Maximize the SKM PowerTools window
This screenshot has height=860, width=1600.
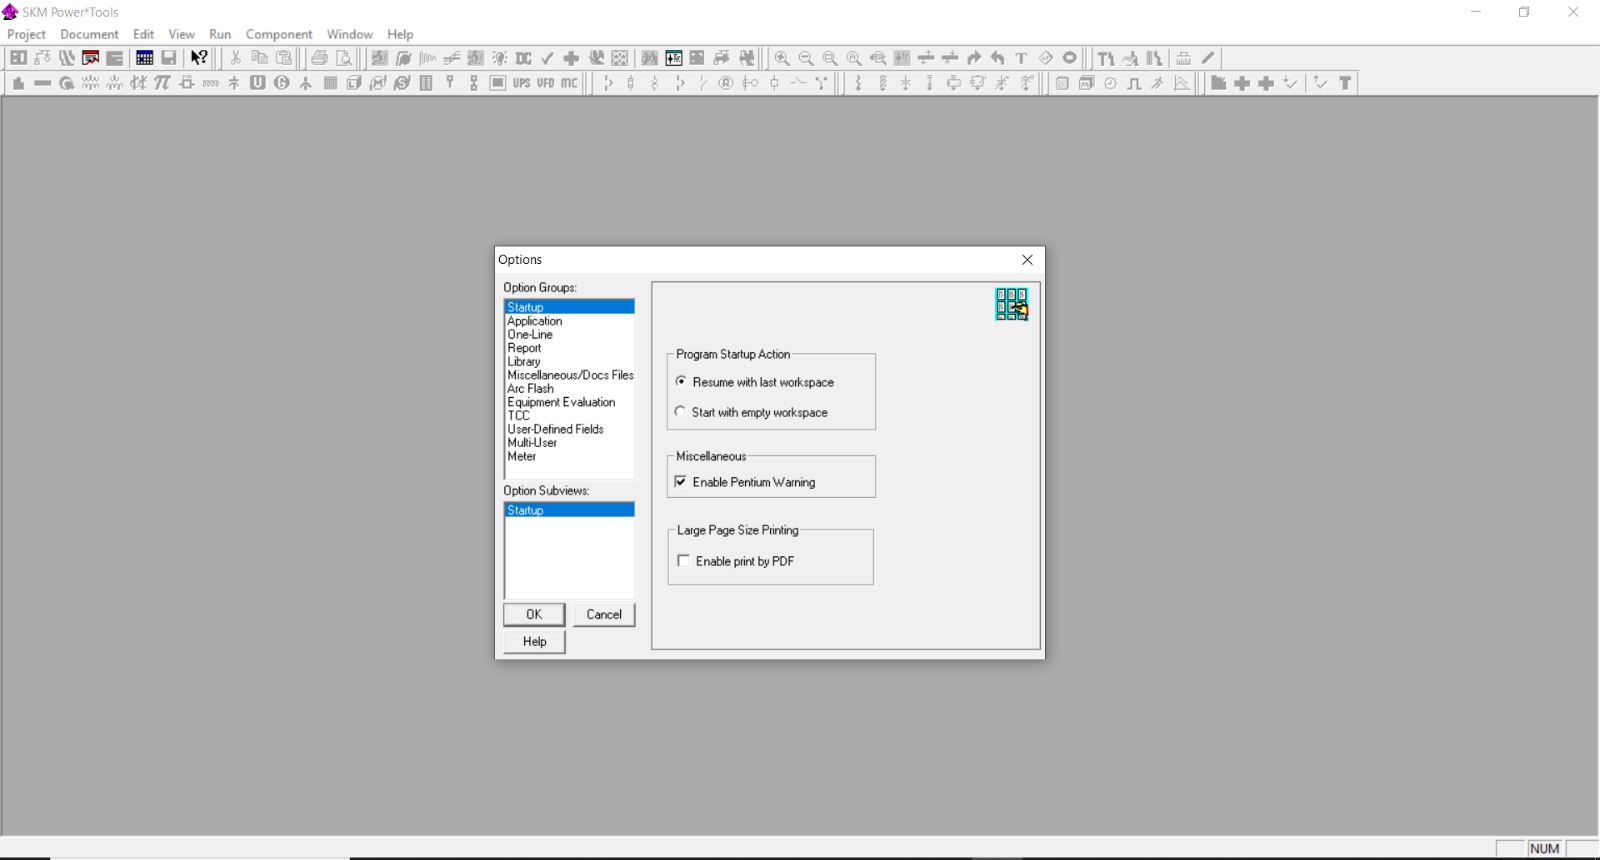point(1524,12)
